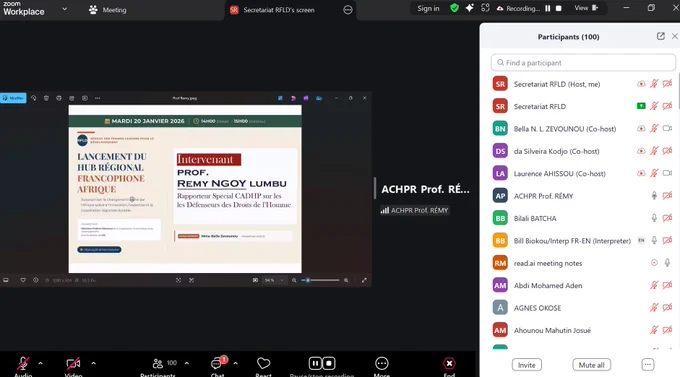Image resolution: width=680 pixels, height=377 pixels.
Task: Click Mute all button
Action: click(592, 365)
